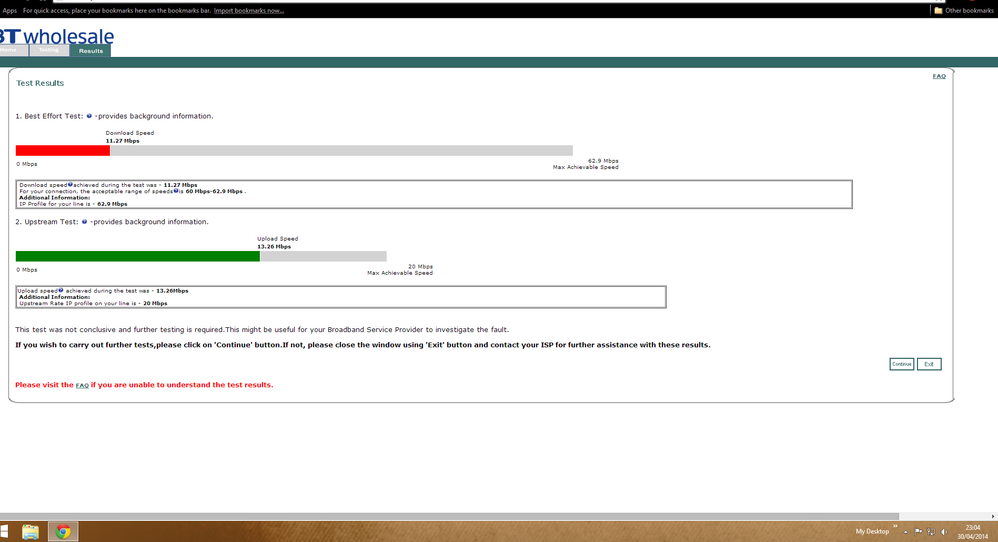This screenshot has height=542, width=998.
Task: Switch to the Testing tab
Action: (49, 50)
